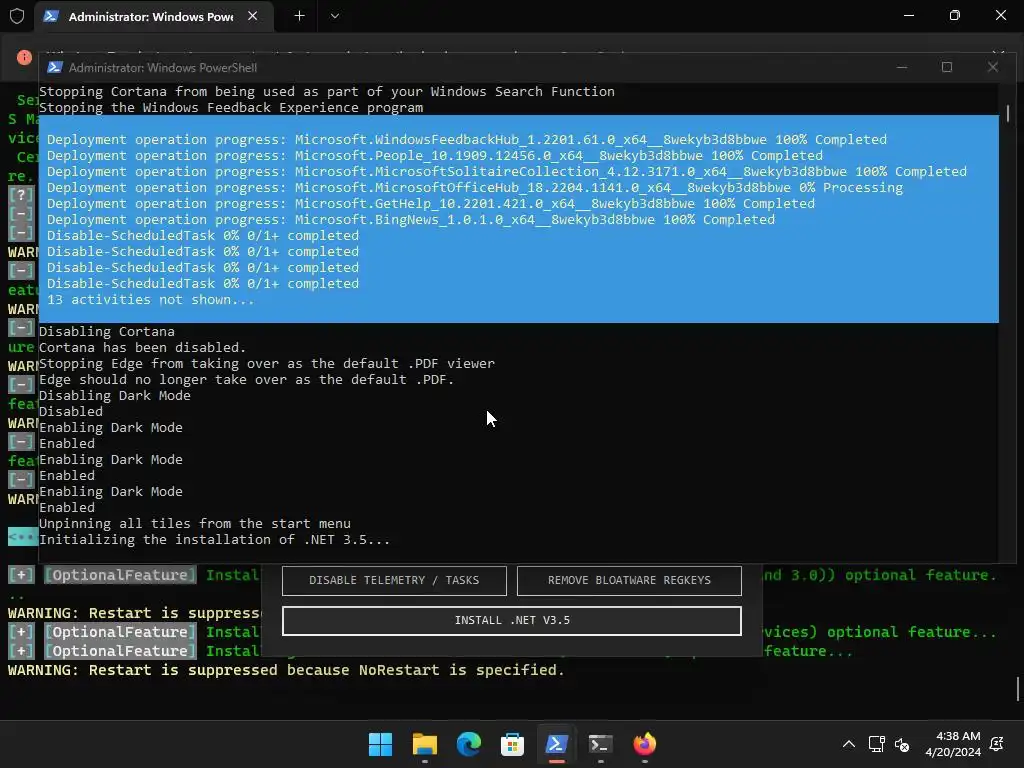Click the muted volume tray icon
This screenshot has width=1024, height=768.
point(902,744)
